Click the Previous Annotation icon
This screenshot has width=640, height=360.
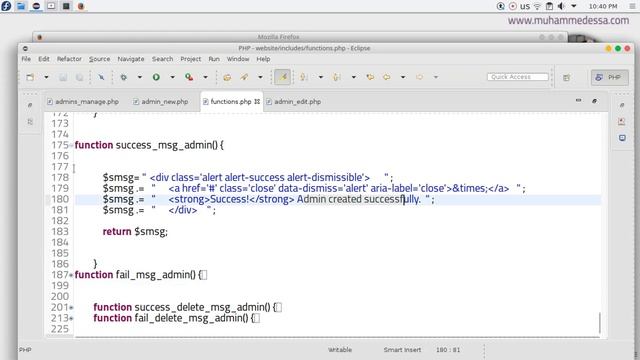tap(337, 77)
